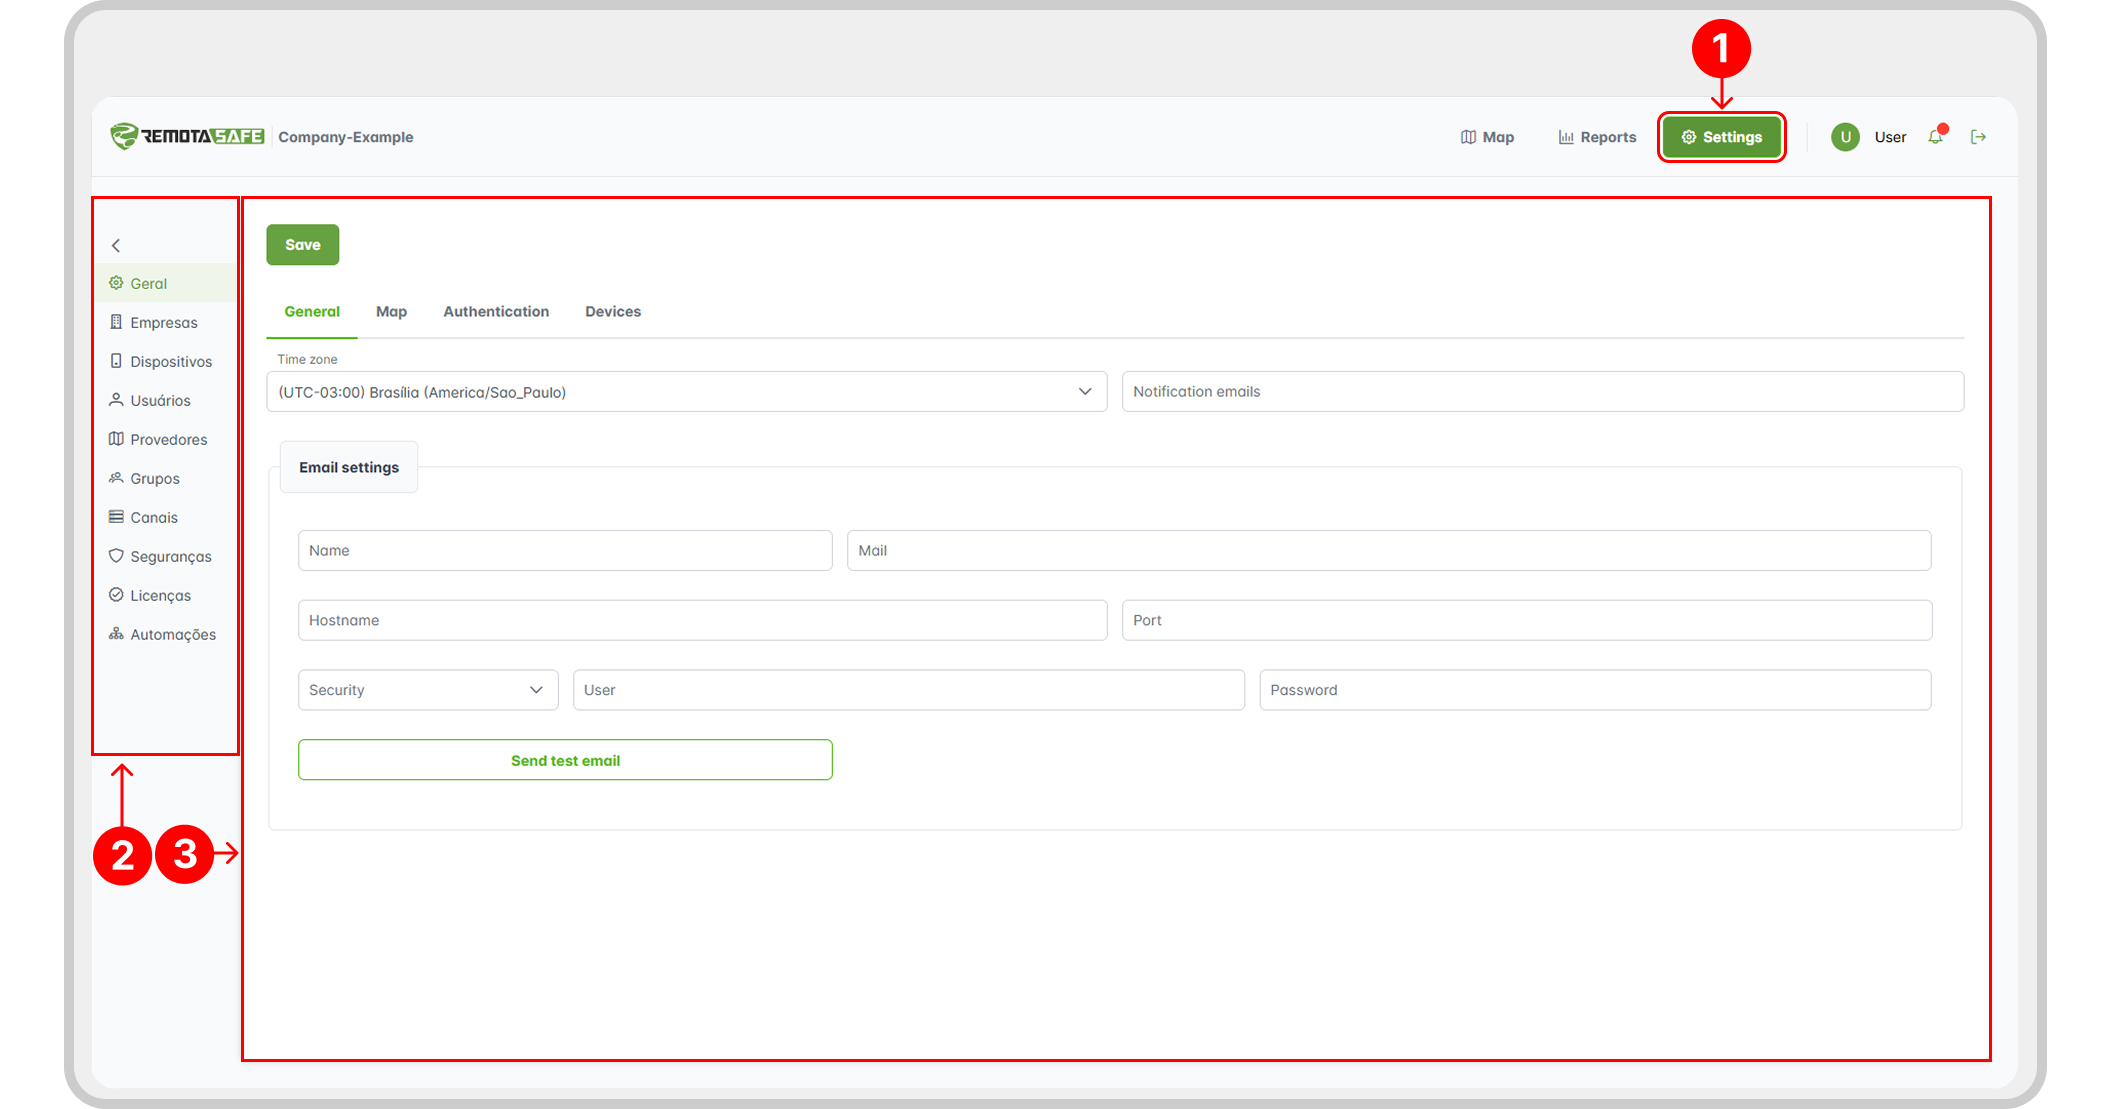Open Reports from the top navigation
2115x1109 pixels.
point(1597,137)
